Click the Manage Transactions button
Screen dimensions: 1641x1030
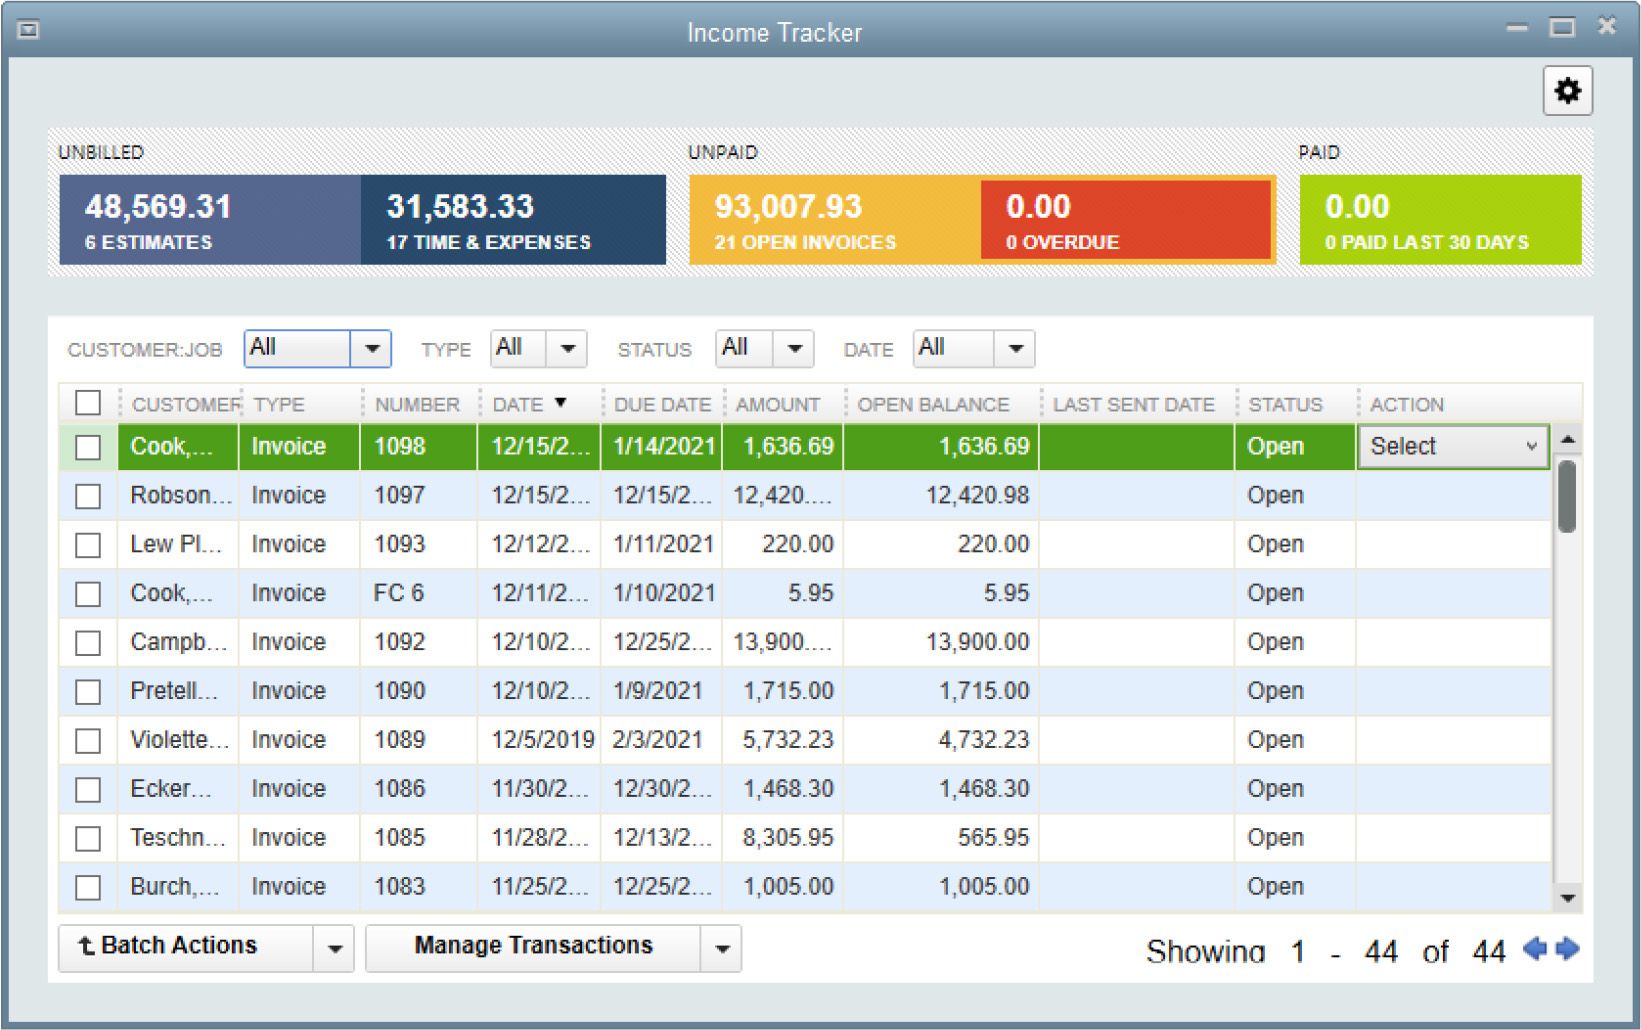[x=533, y=947]
